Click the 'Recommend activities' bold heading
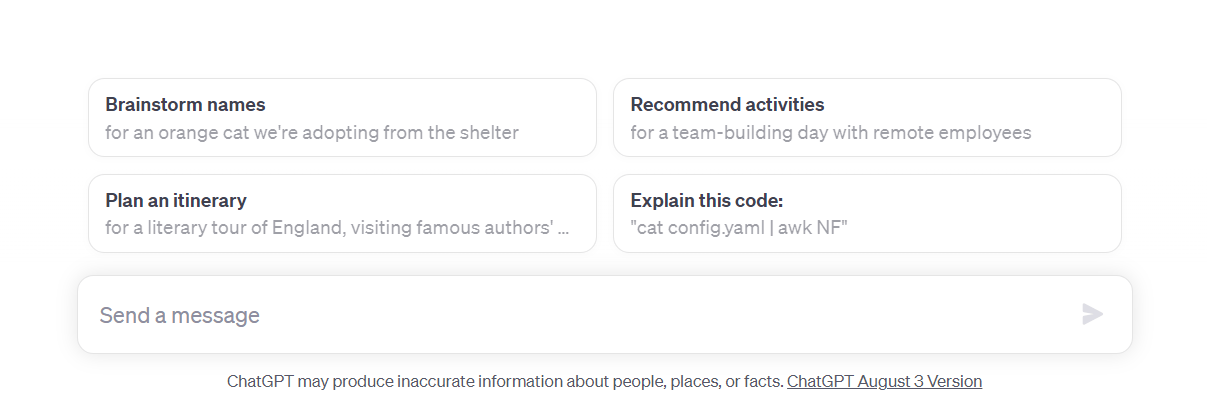The image size is (1207, 416). (x=727, y=105)
